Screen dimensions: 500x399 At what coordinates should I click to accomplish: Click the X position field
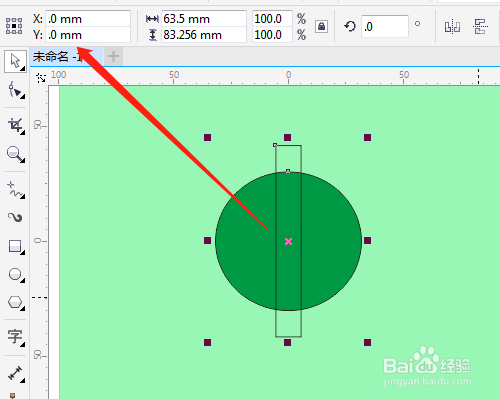click(x=88, y=19)
